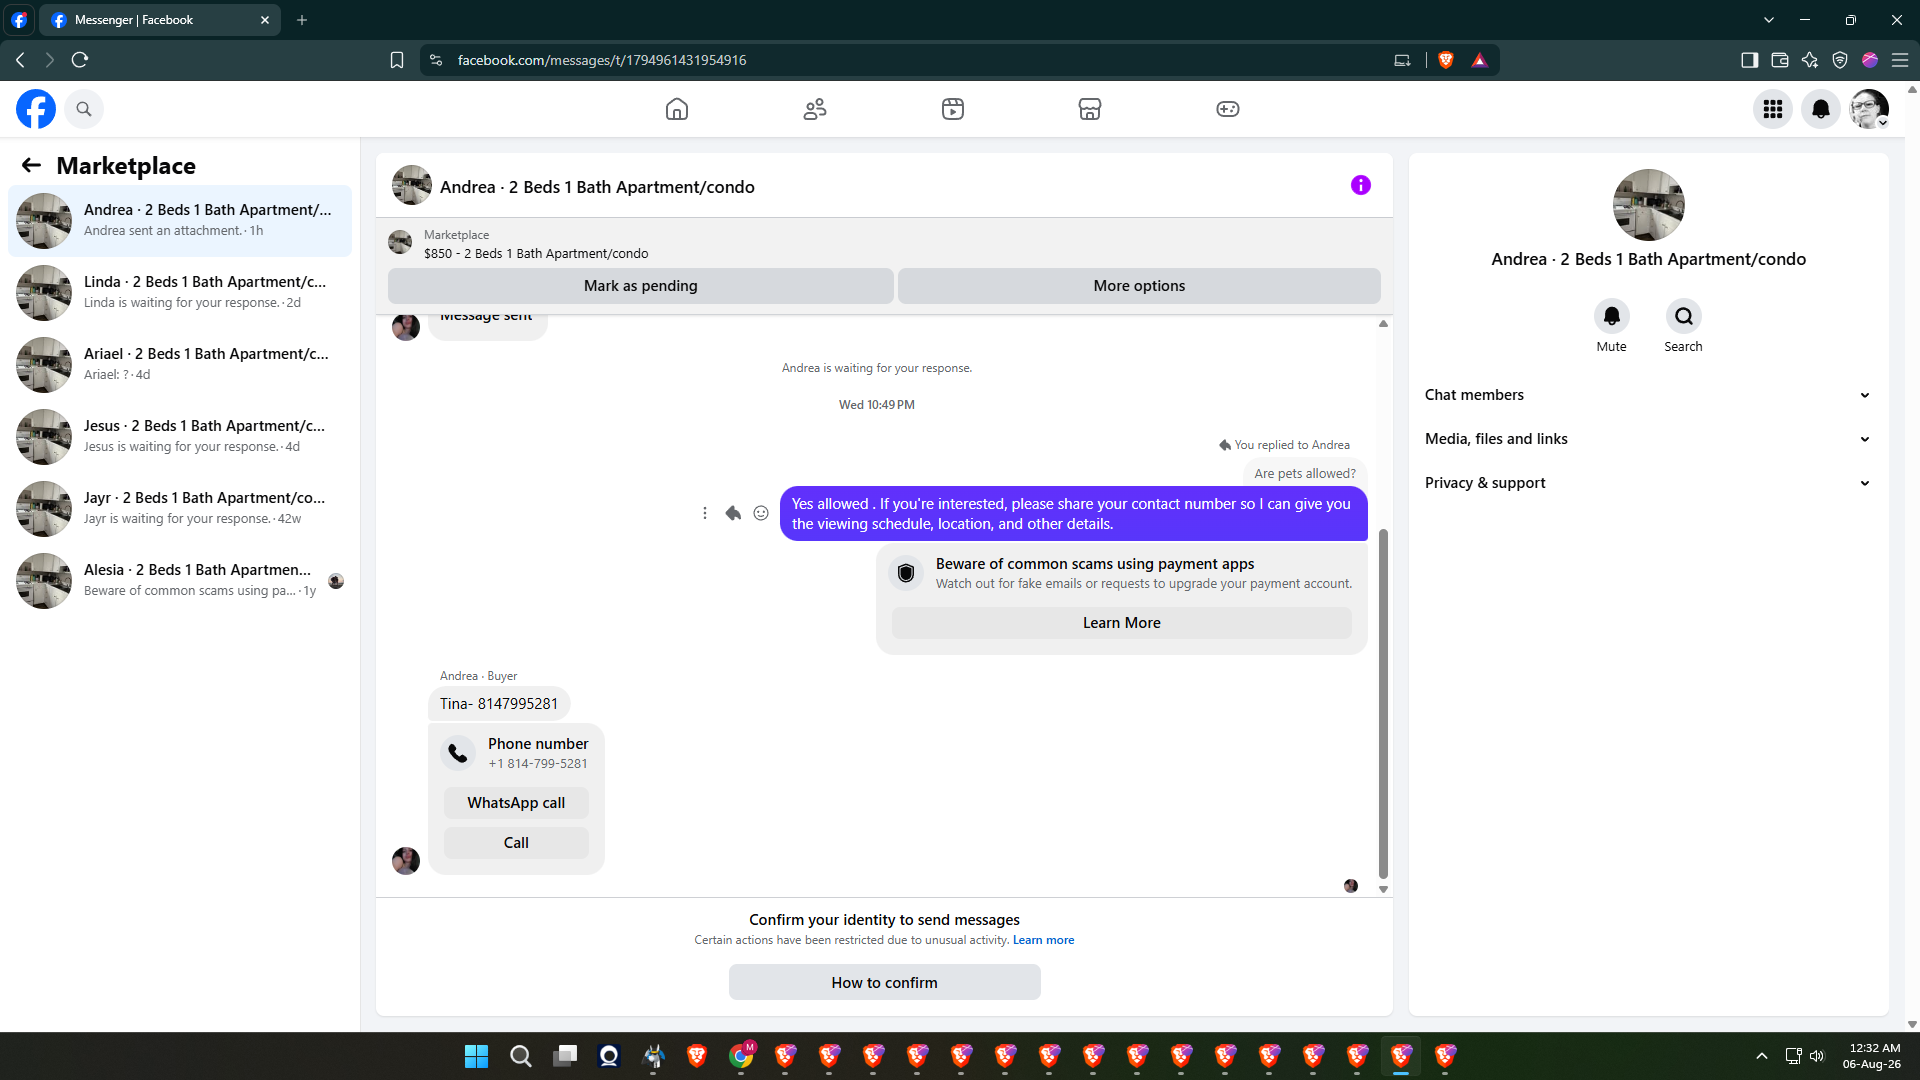Viewport: 1920px width, 1080px height.
Task: Click the Brave Shields icon in address bar
Action: click(x=1446, y=60)
